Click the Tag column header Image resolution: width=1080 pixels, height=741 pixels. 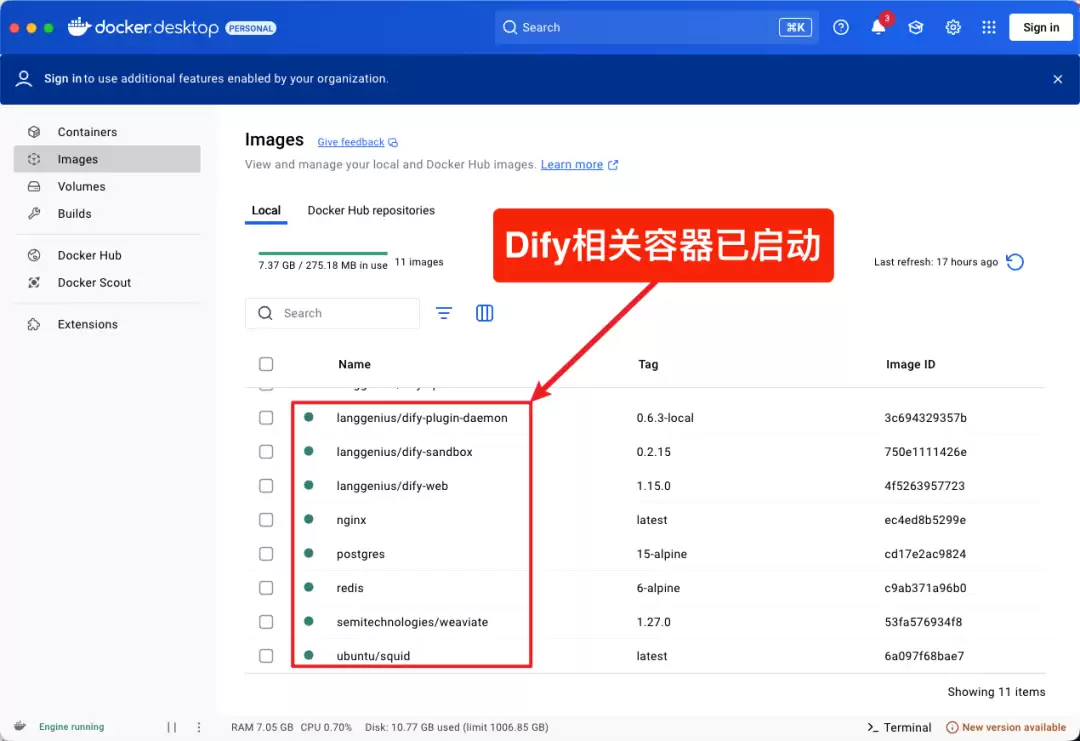click(648, 364)
